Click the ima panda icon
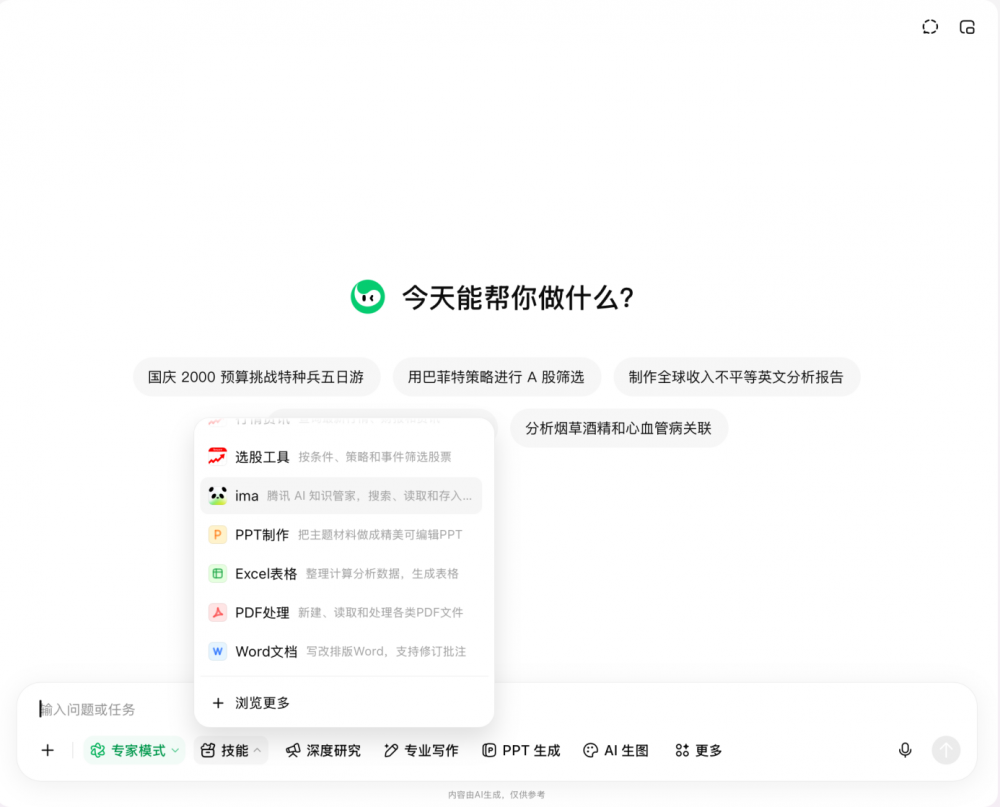The height and width of the screenshot is (807, 1000). [217, 496]
